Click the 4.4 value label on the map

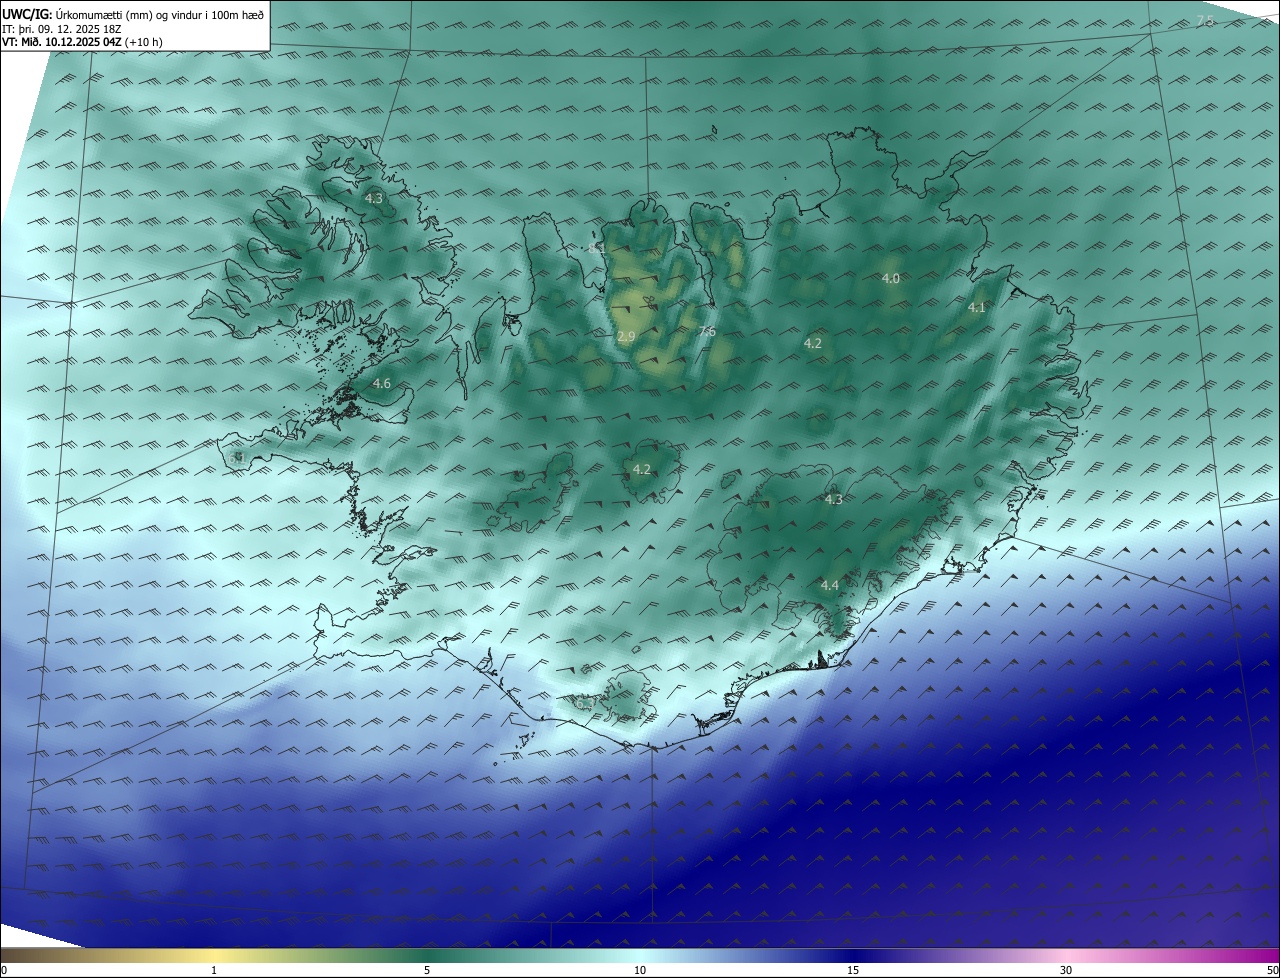829,585
